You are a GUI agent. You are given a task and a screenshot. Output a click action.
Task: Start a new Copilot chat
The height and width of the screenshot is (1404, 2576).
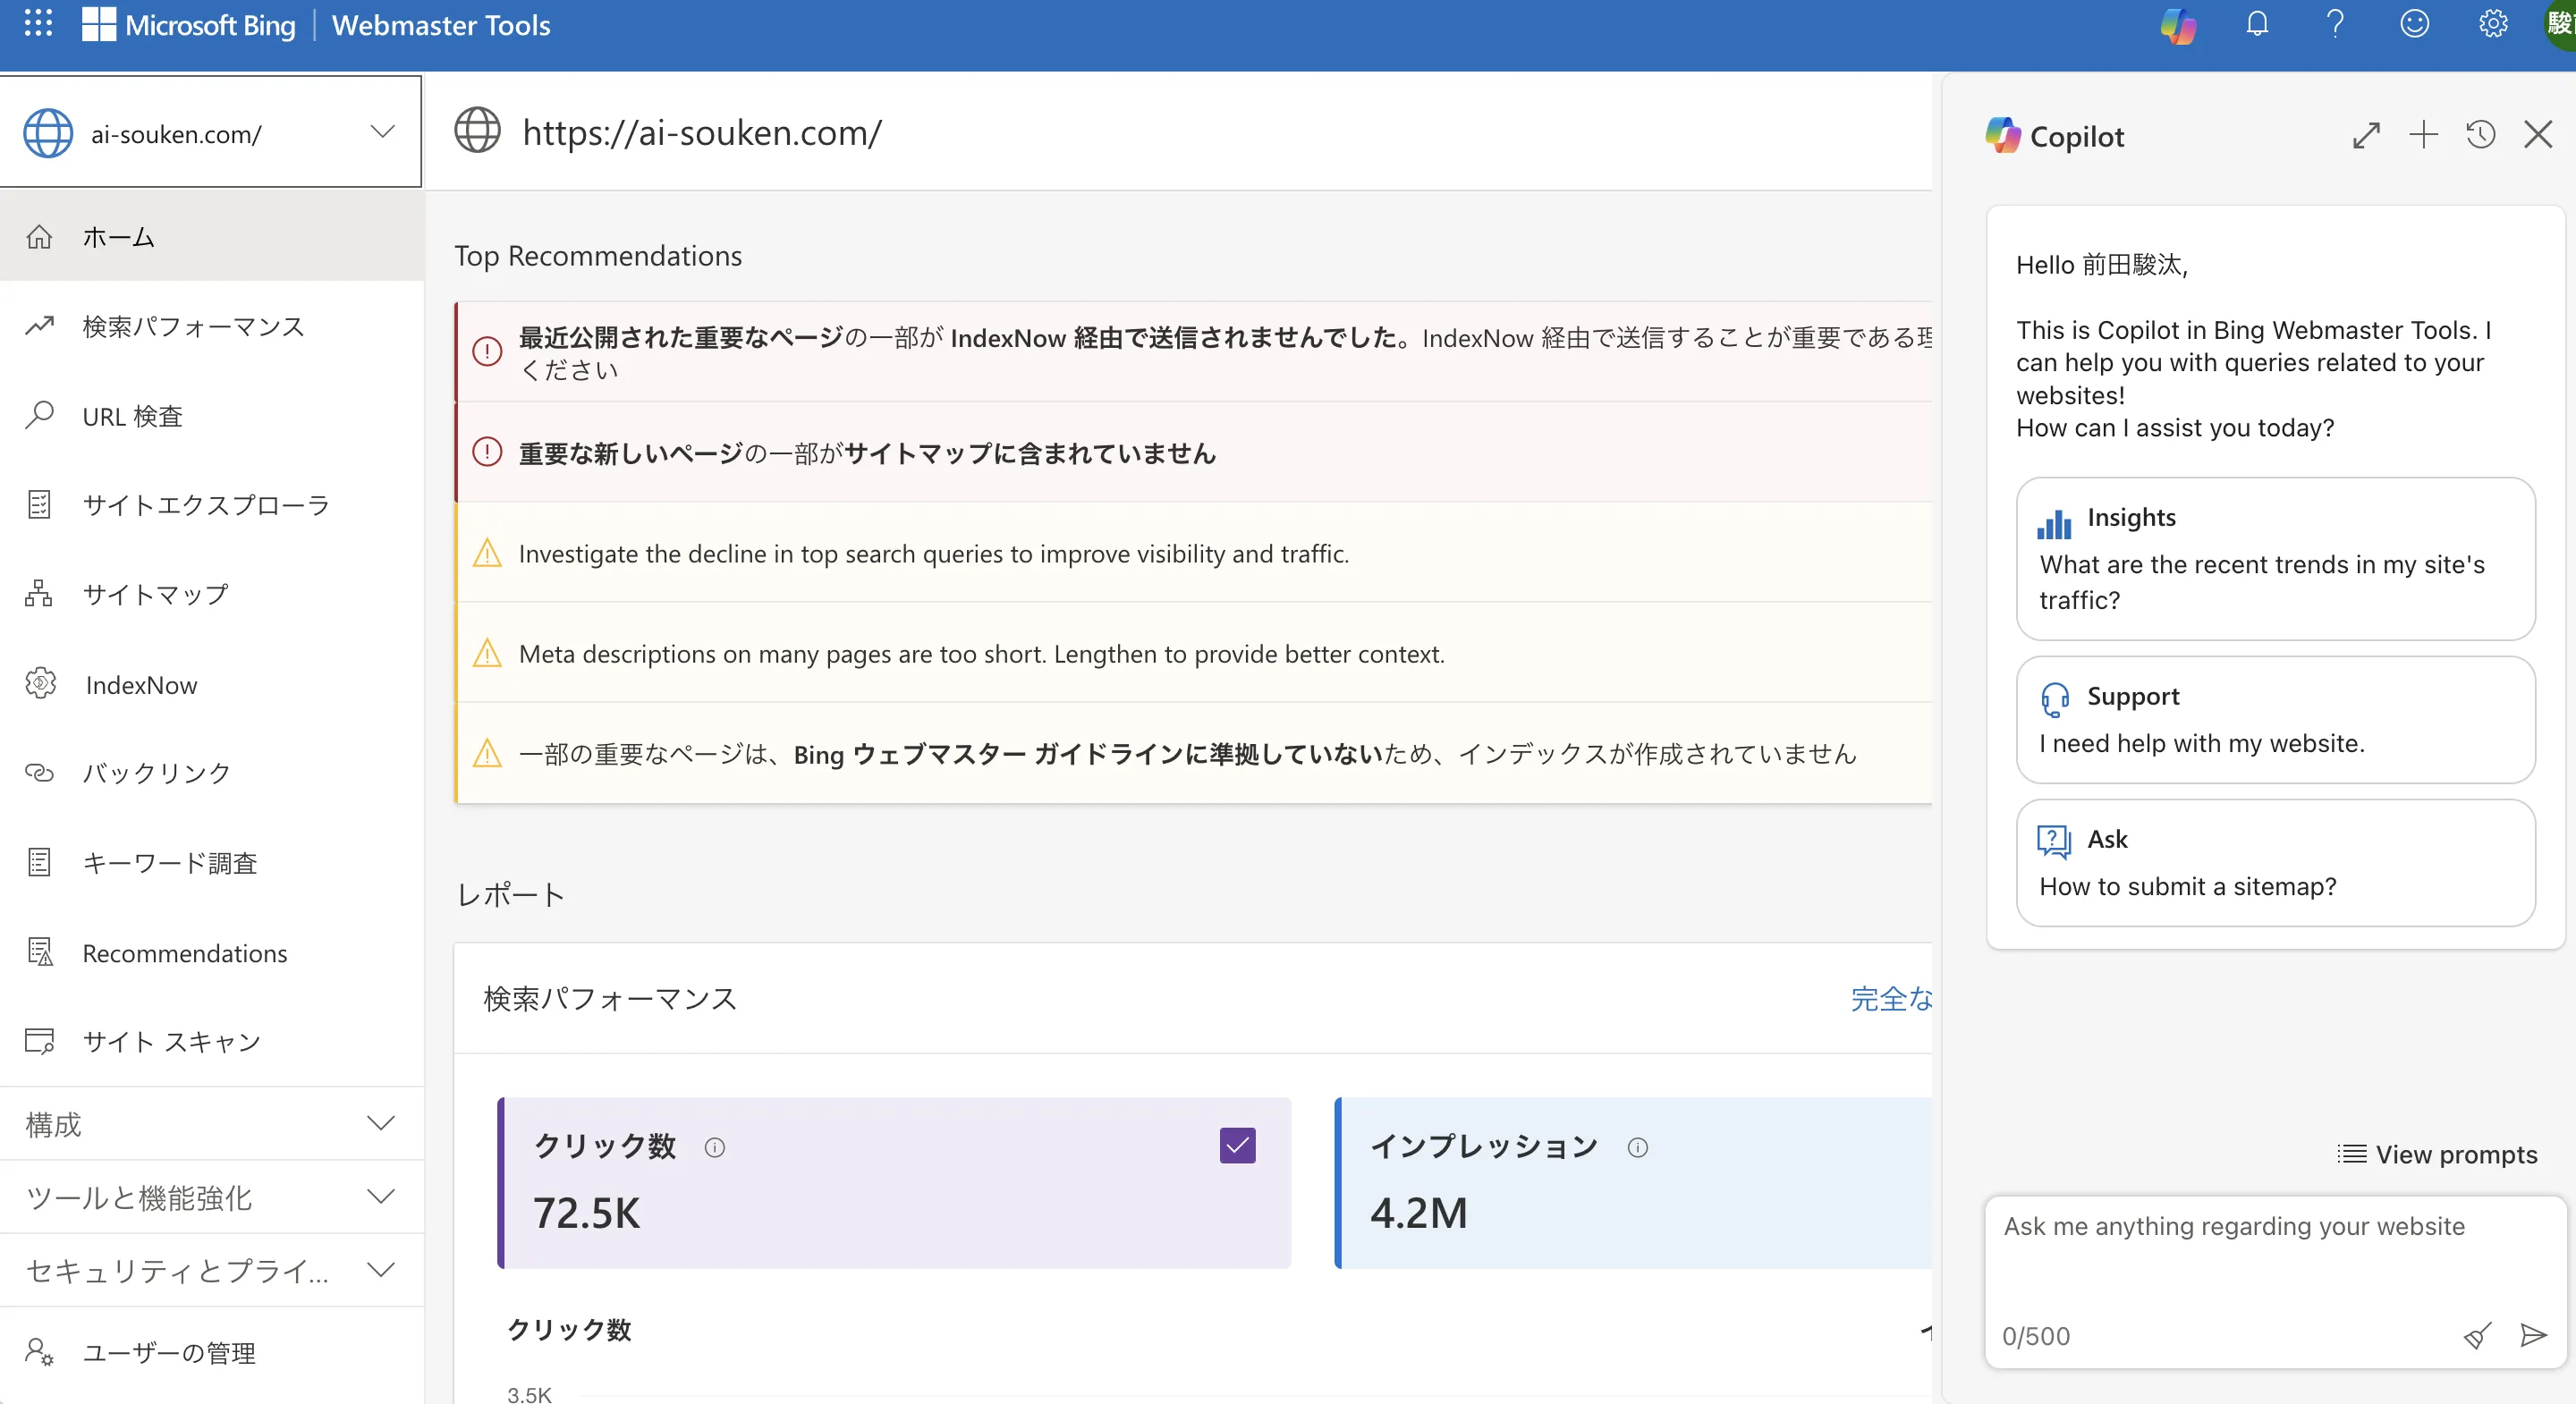pyautogui.click(x=2423, y=135)
